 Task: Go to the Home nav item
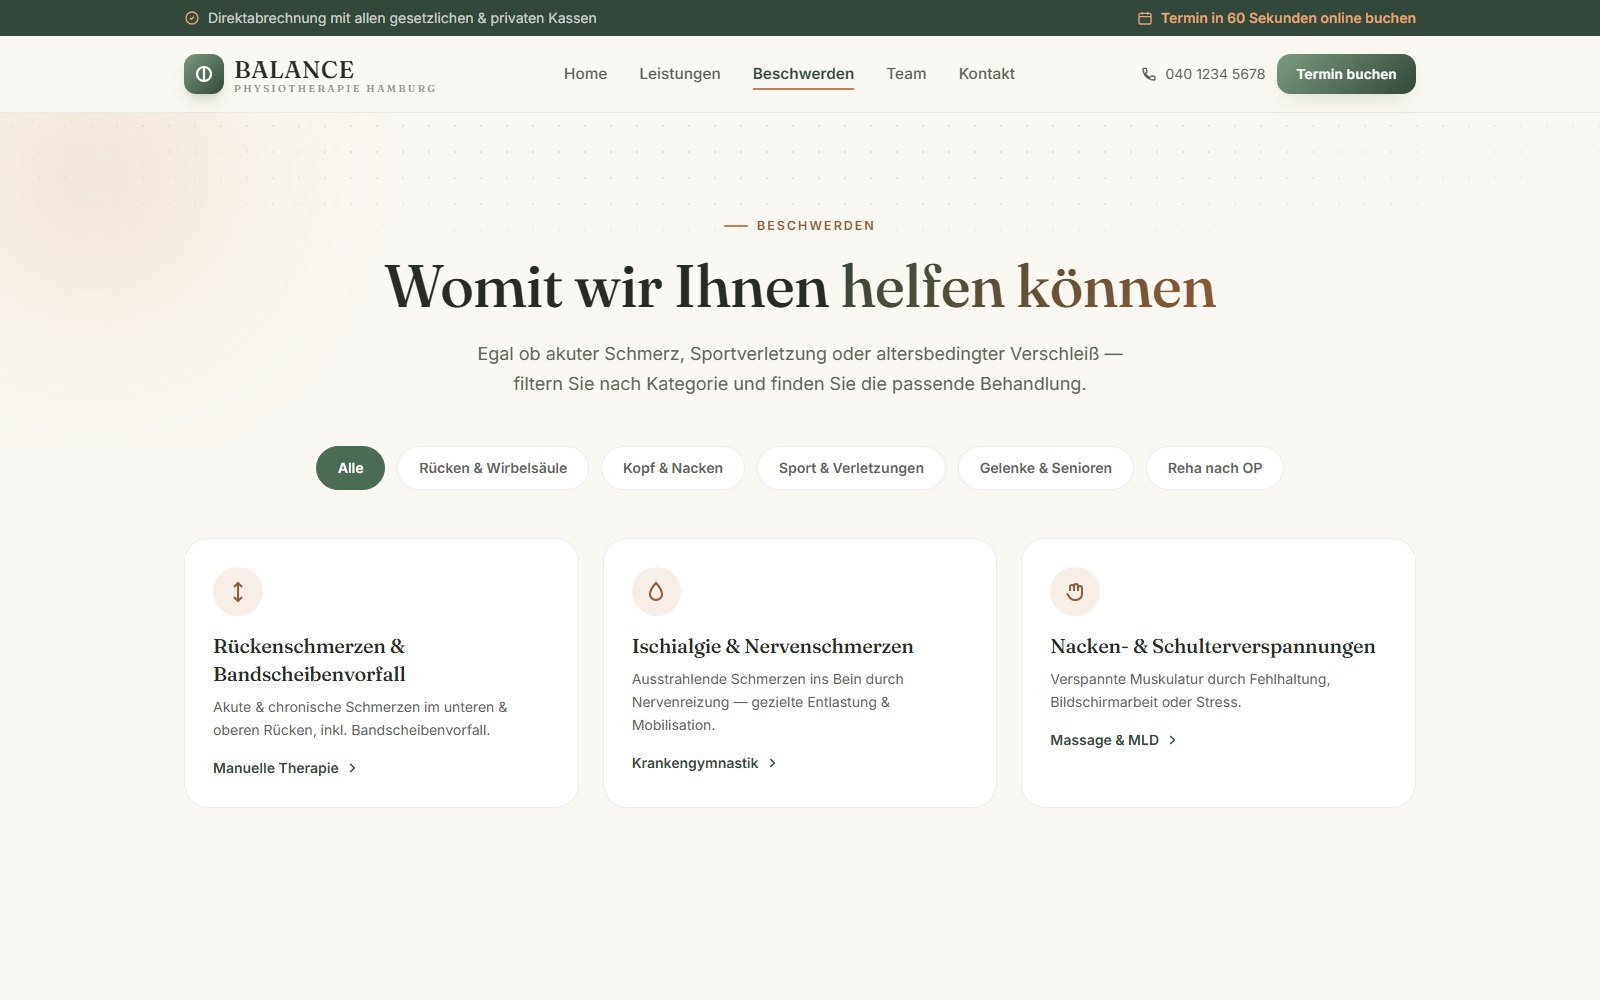pos(585,74)
